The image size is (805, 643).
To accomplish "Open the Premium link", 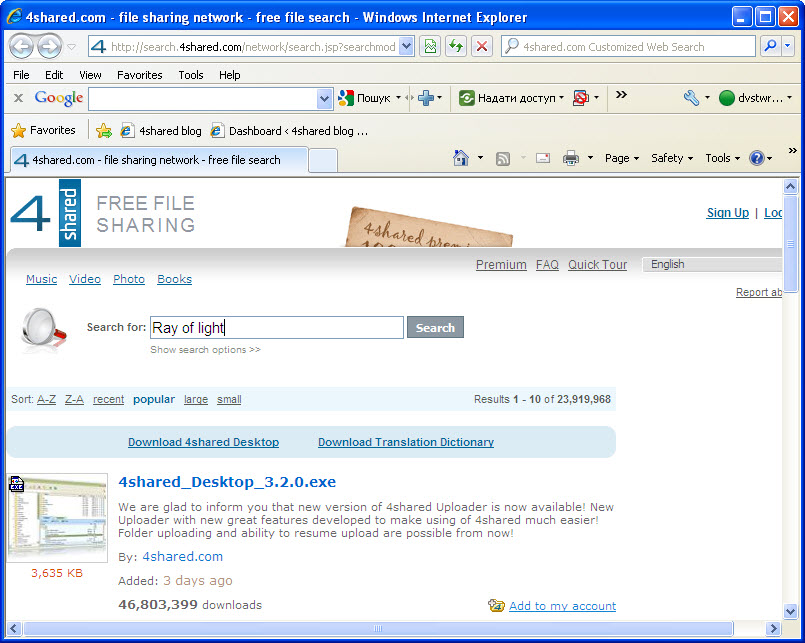I will 501,264.
